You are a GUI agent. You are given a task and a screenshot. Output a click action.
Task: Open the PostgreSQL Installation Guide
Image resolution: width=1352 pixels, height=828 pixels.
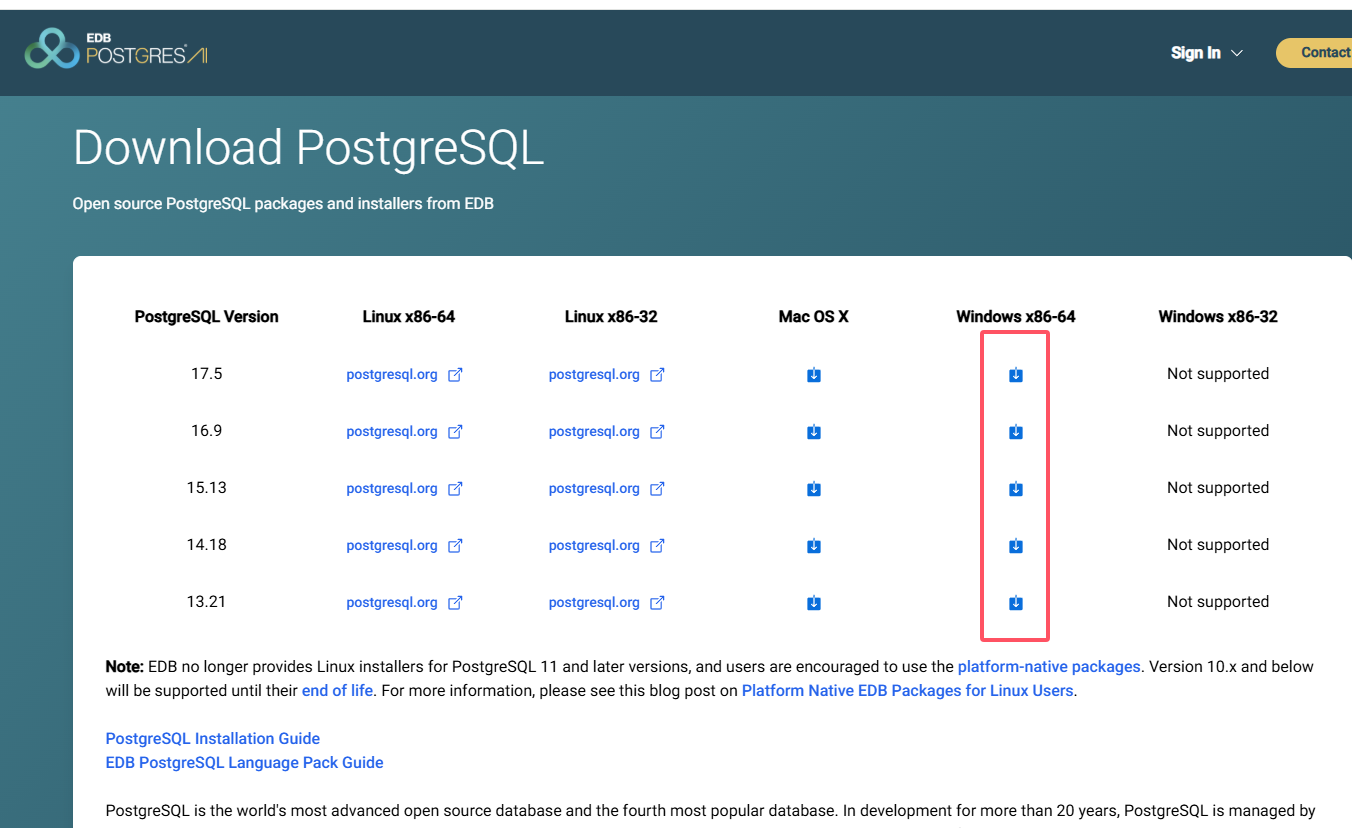click(213, 739)
